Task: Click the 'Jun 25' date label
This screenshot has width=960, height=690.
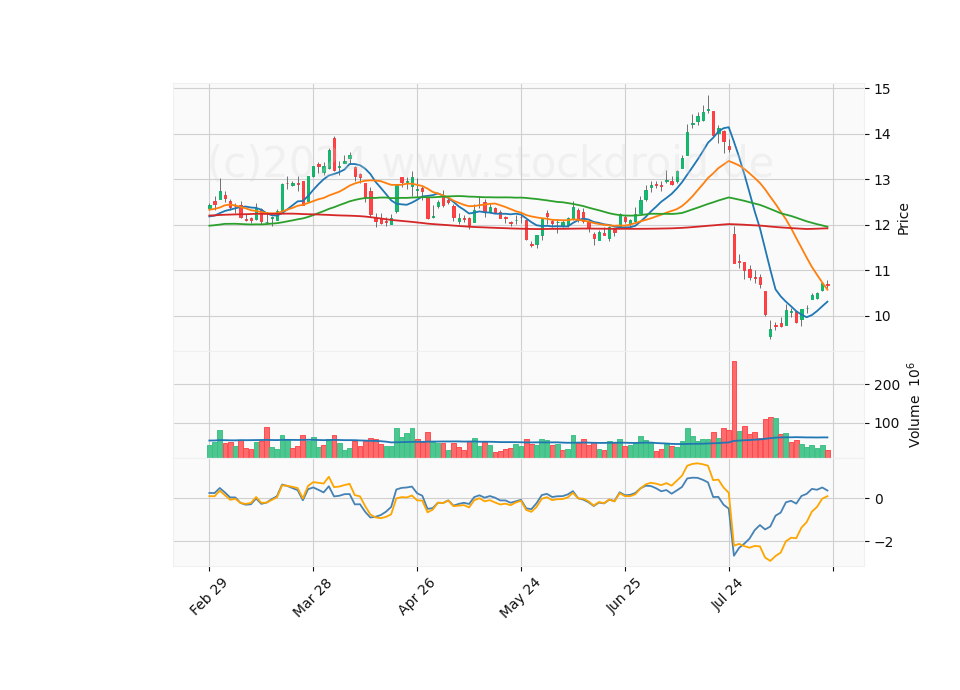Action: (624, 596)
